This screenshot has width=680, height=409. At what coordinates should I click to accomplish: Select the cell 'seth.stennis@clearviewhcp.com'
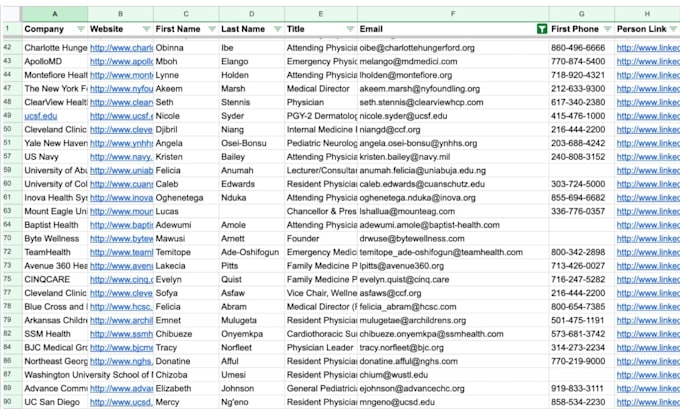(x=453, y=102)
